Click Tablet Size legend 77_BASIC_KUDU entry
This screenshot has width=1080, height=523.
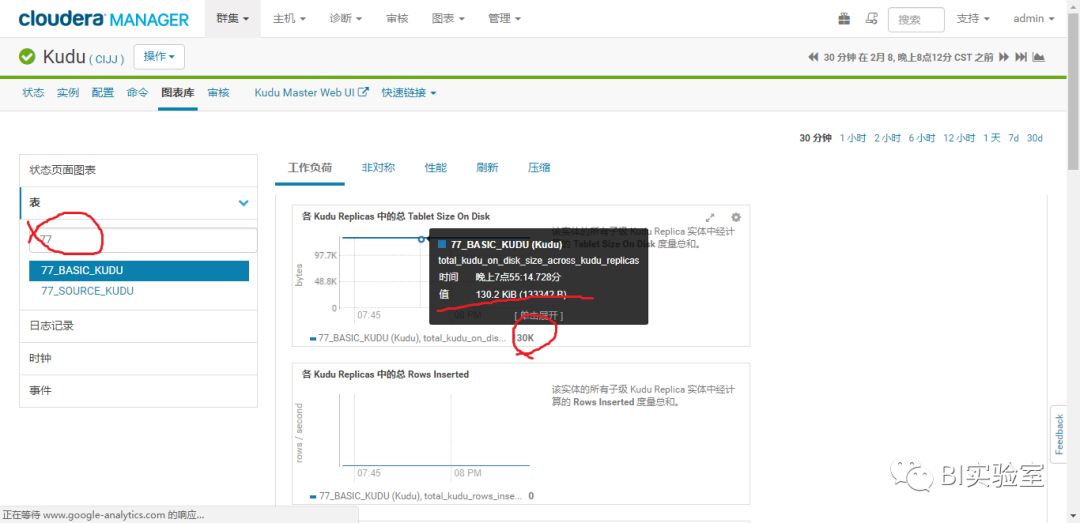pos(422,338)
